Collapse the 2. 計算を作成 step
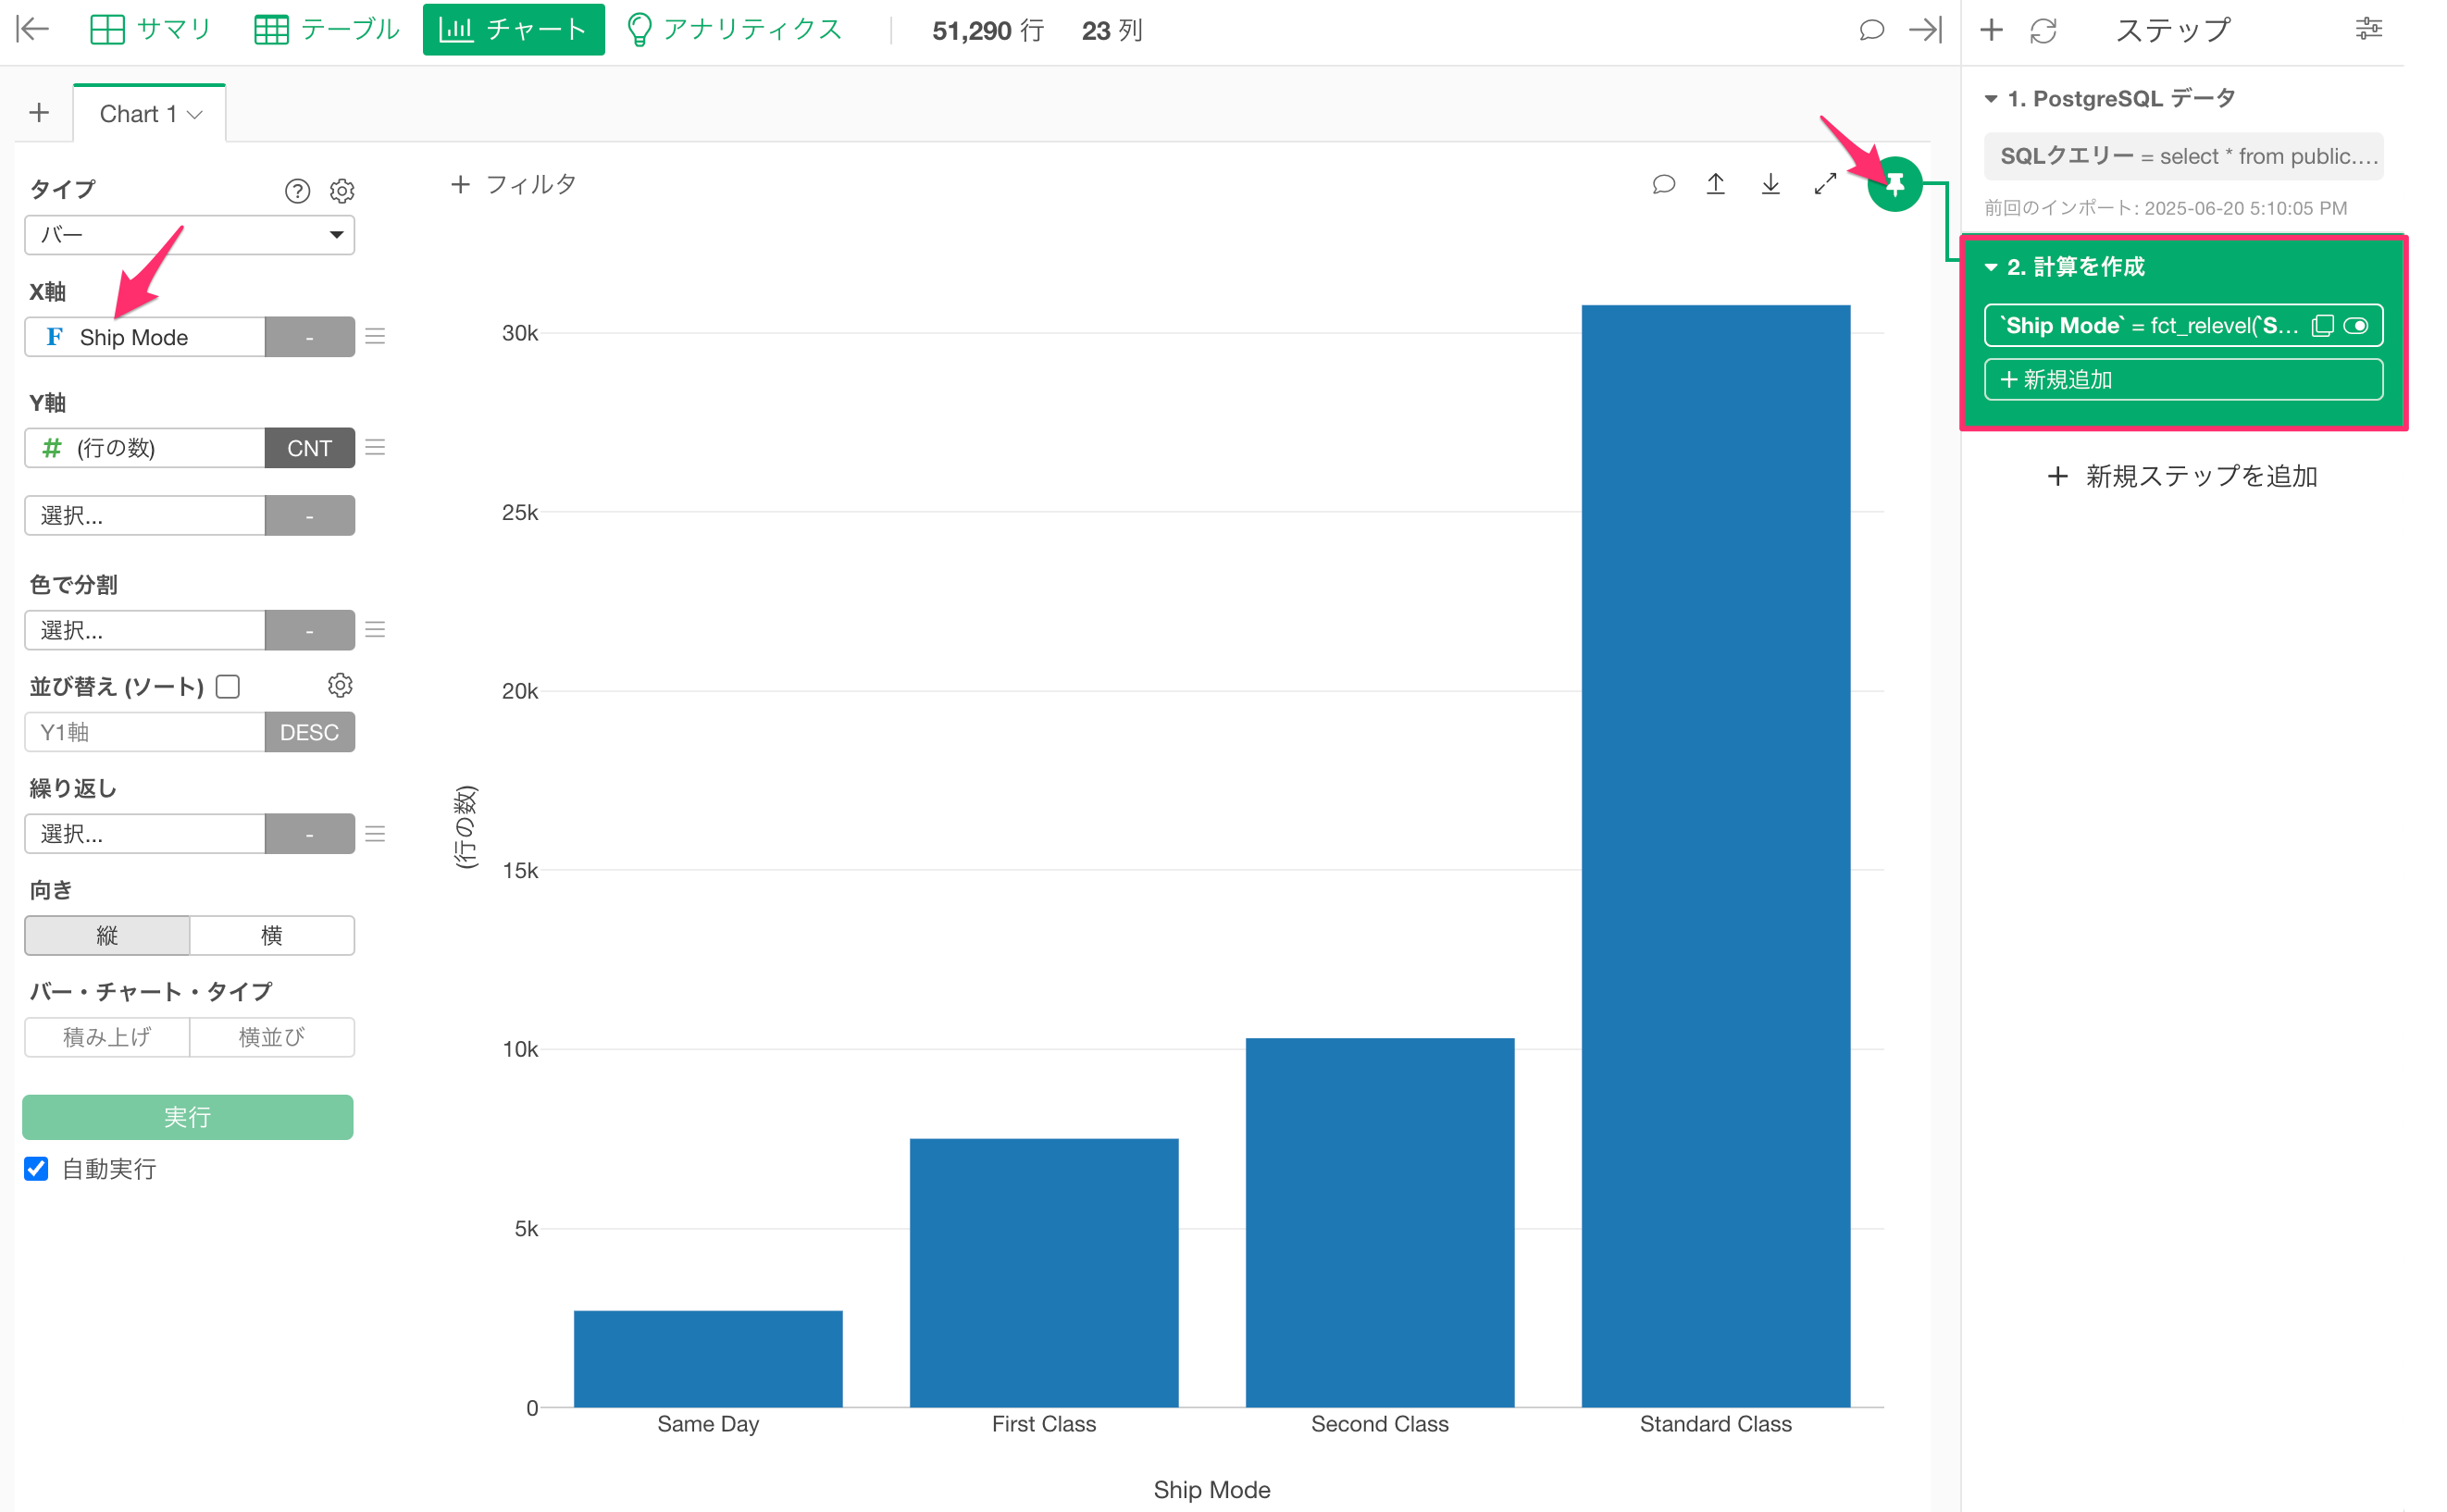2447x1512 pixels. tap(1991, 267)
